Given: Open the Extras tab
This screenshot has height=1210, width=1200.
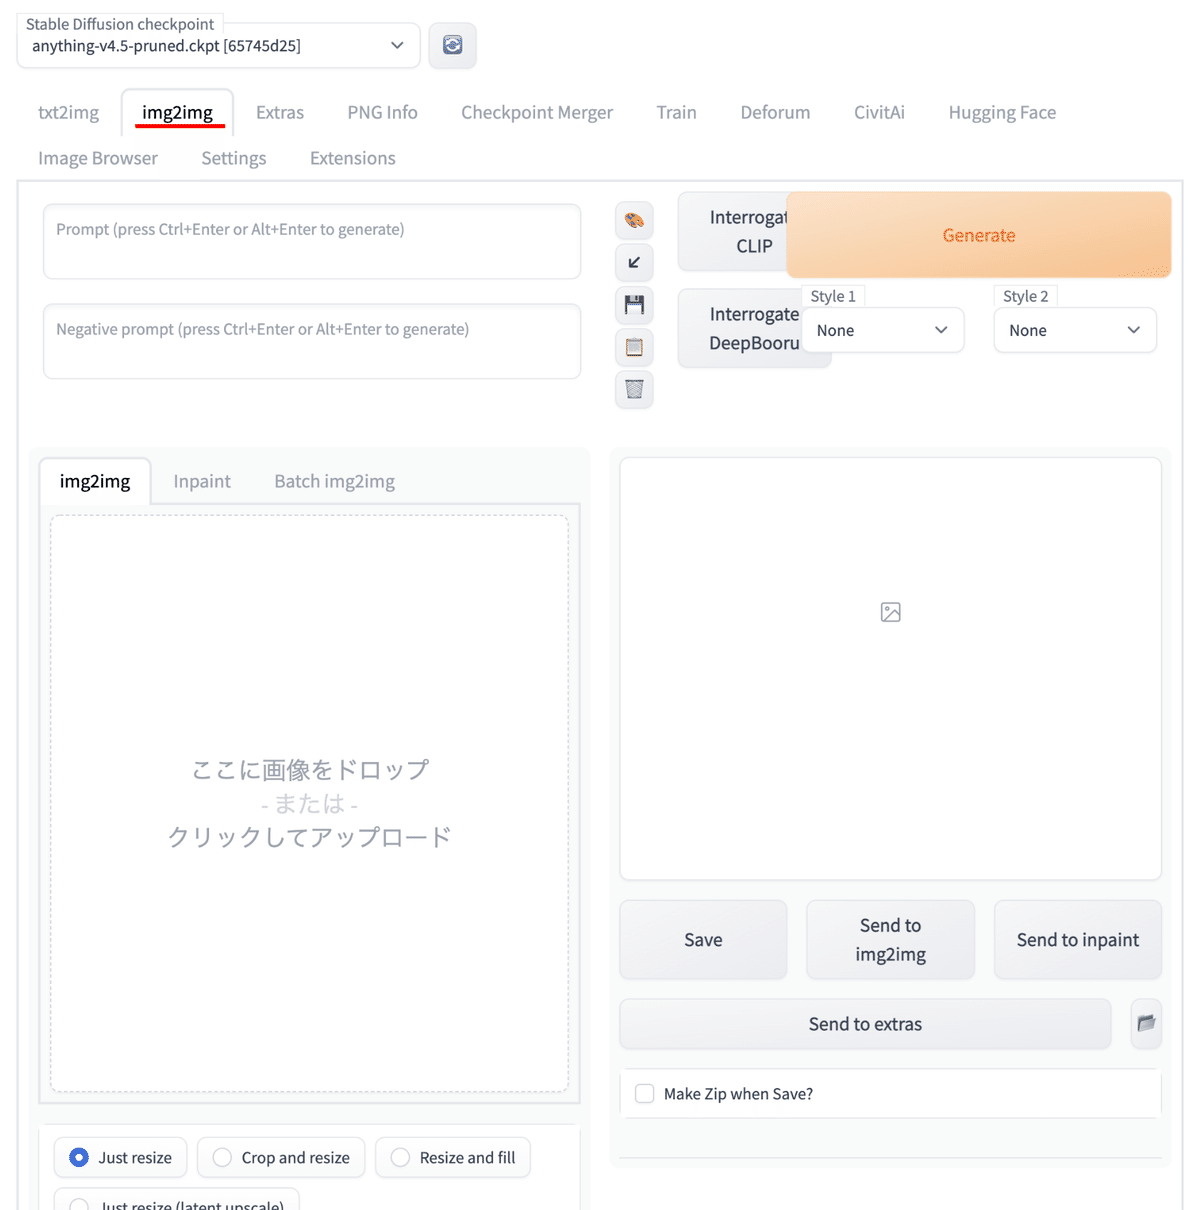Looking at the screenshot, I should click(280, 112).
